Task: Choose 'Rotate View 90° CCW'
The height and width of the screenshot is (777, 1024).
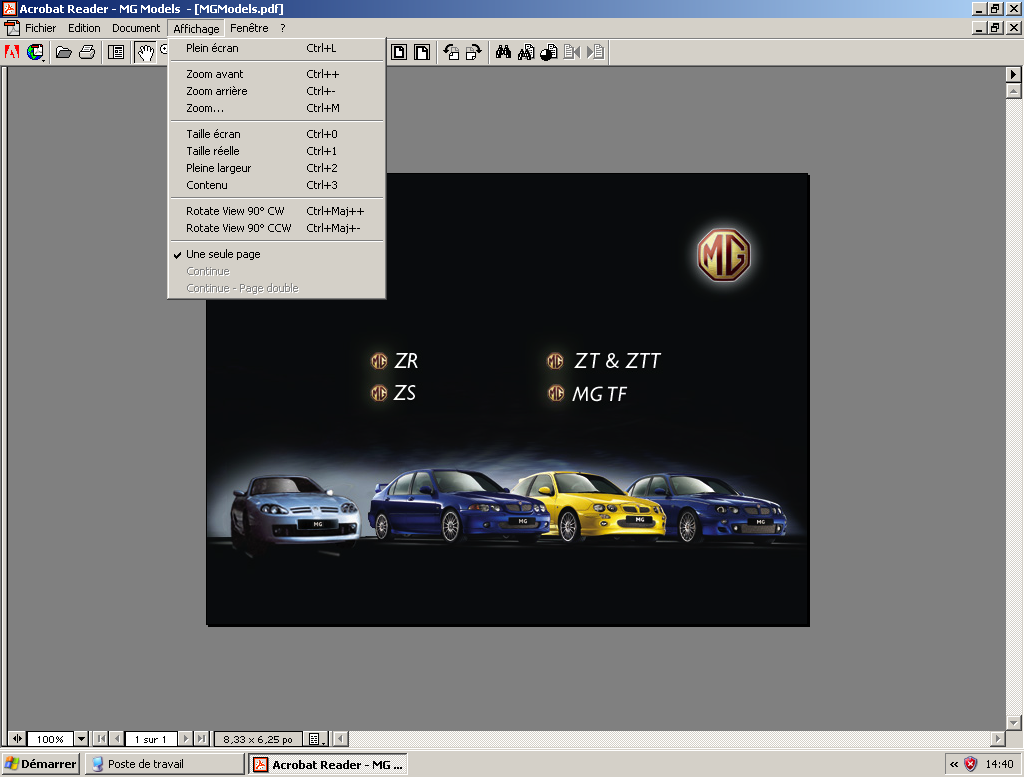Action: 276,228
